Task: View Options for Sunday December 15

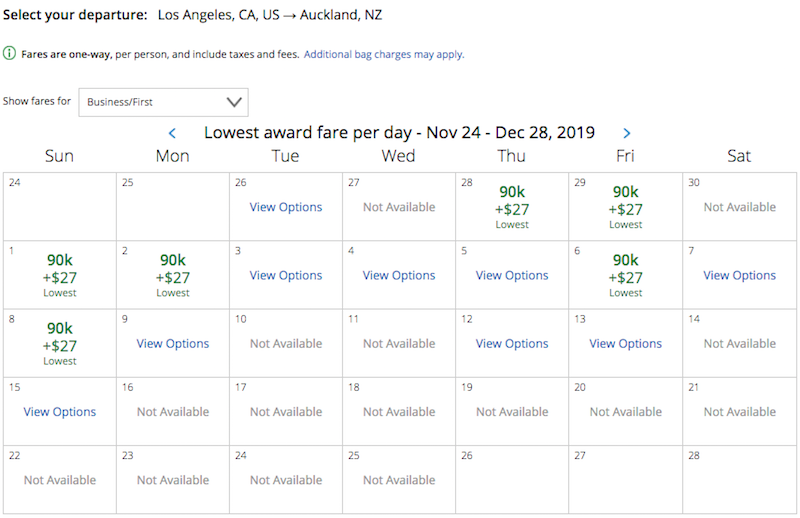Action: [x=60, y=412]
